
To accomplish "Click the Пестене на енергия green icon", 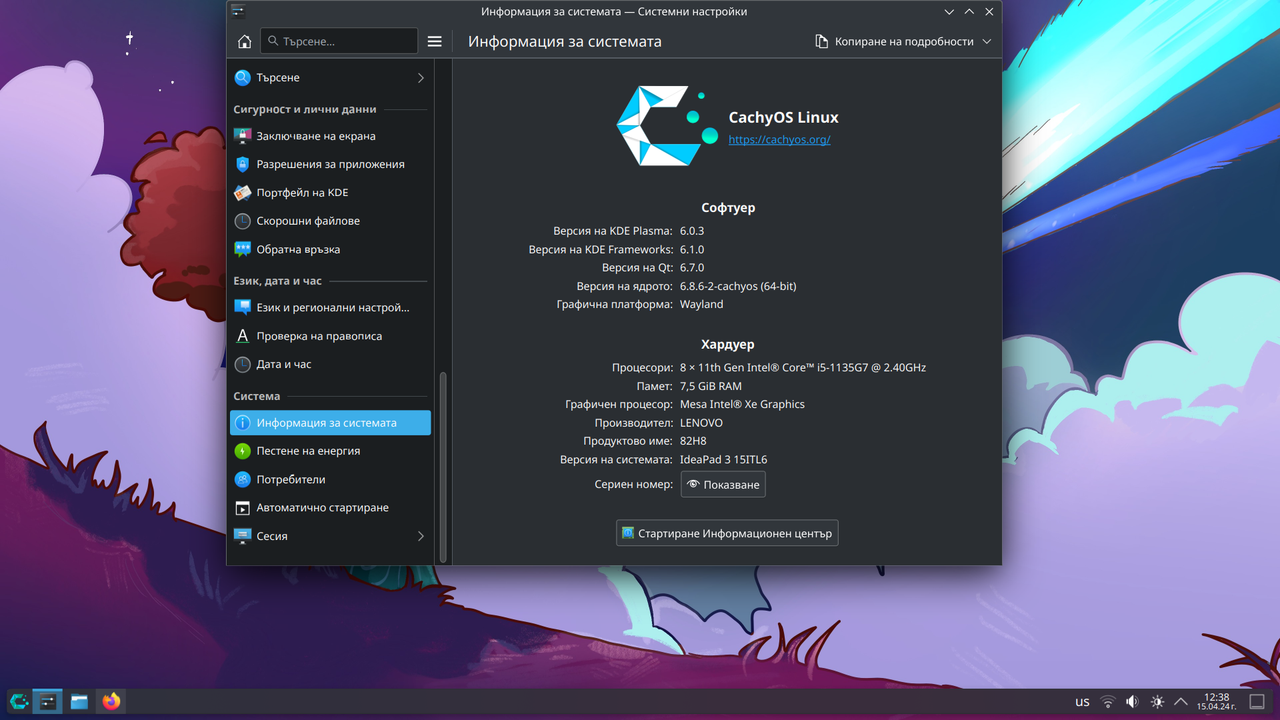I will pyautogui.click(x=242, y=451).
